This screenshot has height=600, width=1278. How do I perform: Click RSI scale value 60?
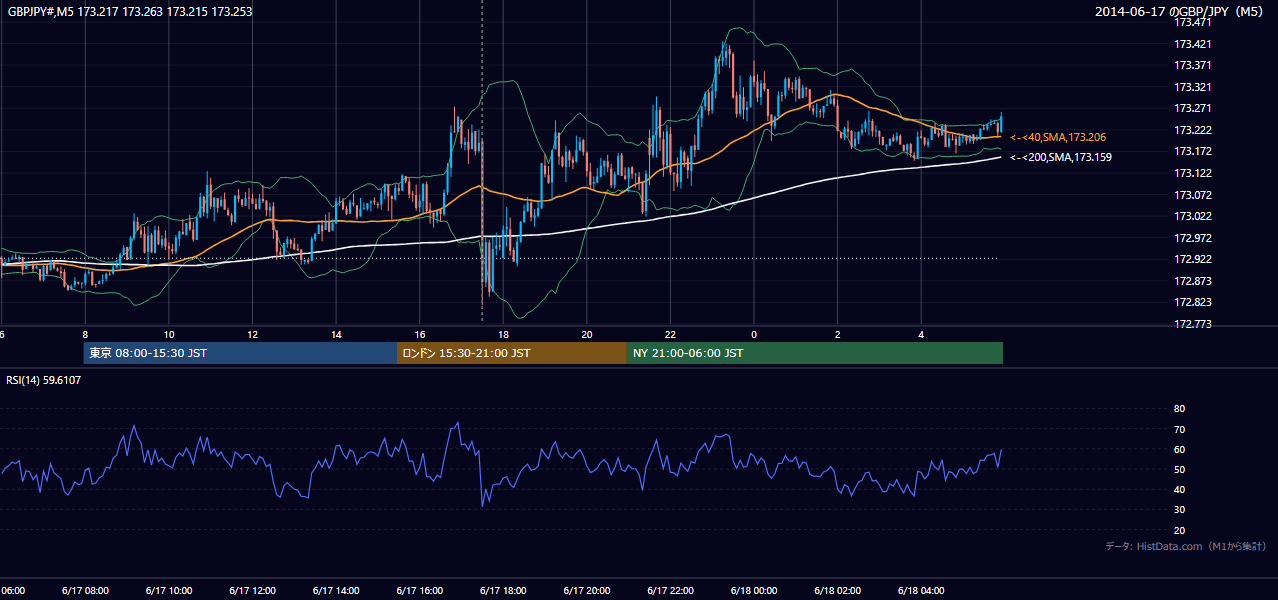1179,449
